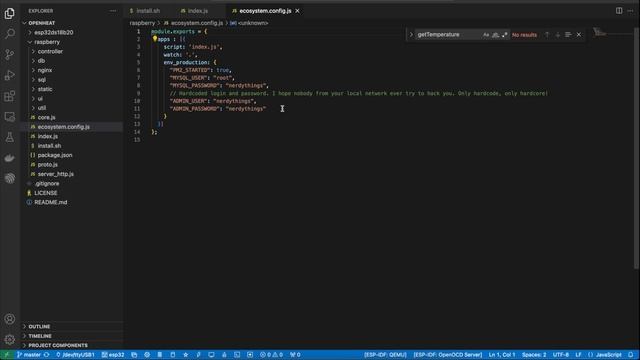Screen dimensions: 640x360
Task: Change JavaScript language mode
Action: 608,355
